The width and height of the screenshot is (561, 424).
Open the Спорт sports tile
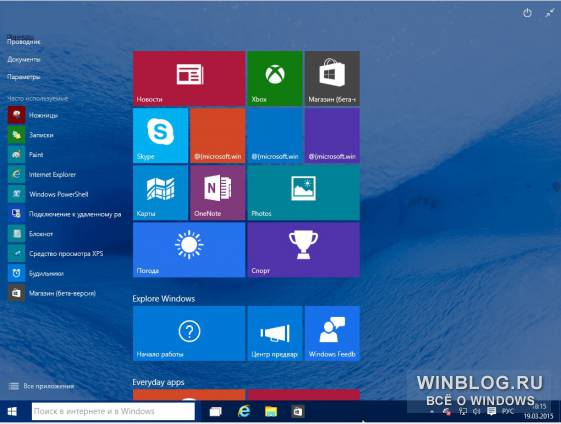pos(303,250)
